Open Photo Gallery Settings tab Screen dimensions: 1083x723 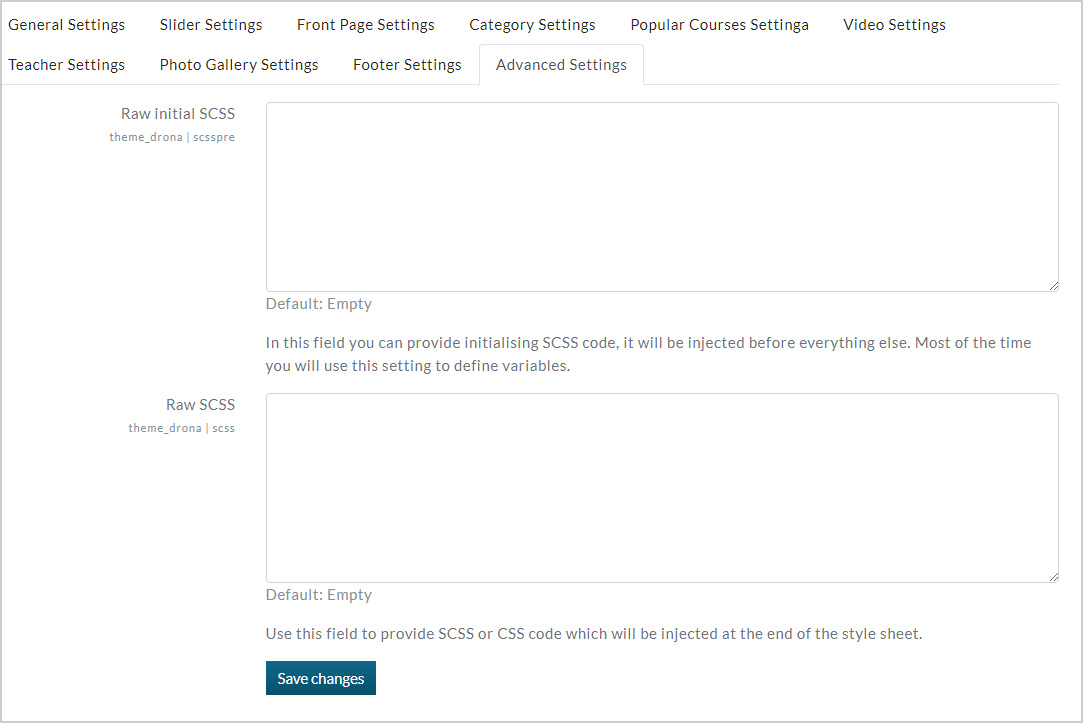[239, 65]
